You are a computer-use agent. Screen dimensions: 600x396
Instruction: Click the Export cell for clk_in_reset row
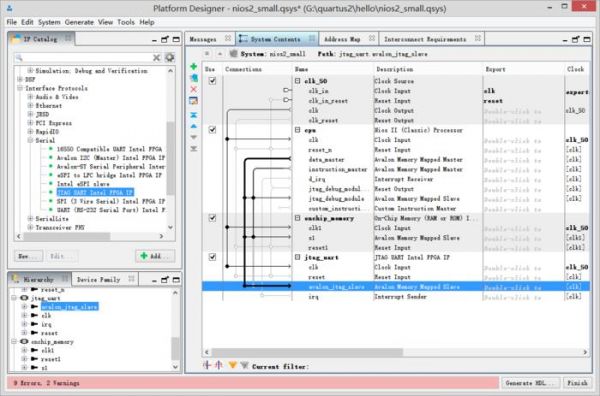[523, 101]
